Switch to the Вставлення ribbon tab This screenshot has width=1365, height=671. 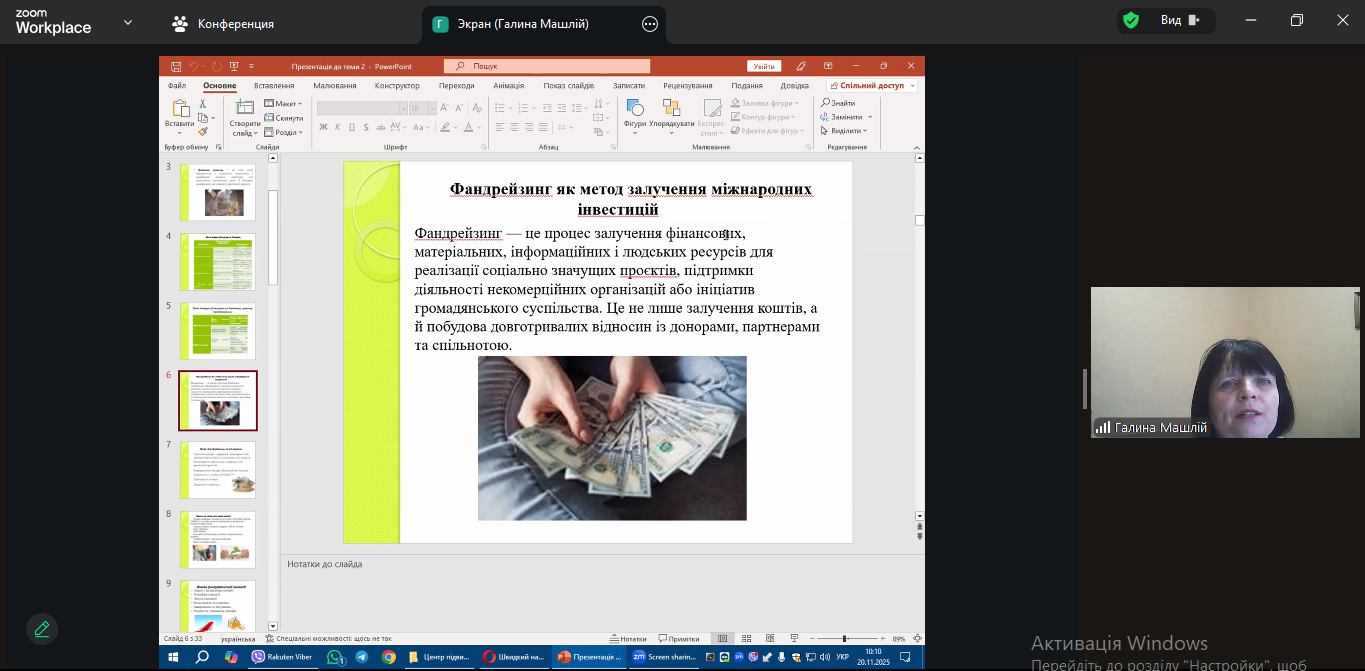point(273,86)
